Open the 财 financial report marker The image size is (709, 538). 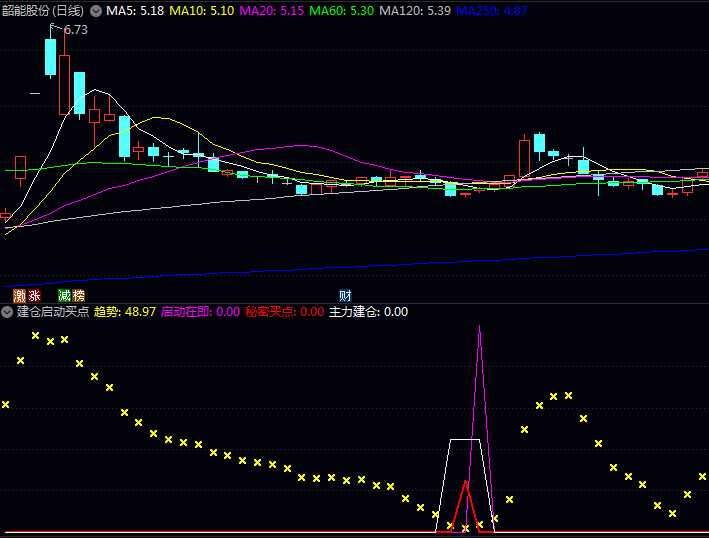point(345,296)
